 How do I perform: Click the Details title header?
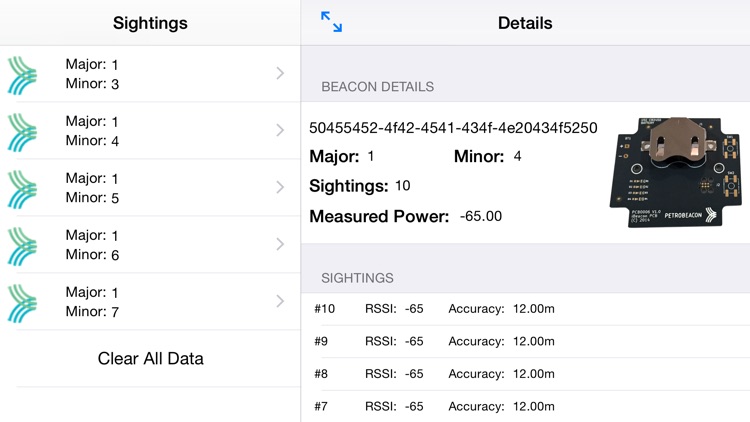pyautogui.click(x=525, y=23)
